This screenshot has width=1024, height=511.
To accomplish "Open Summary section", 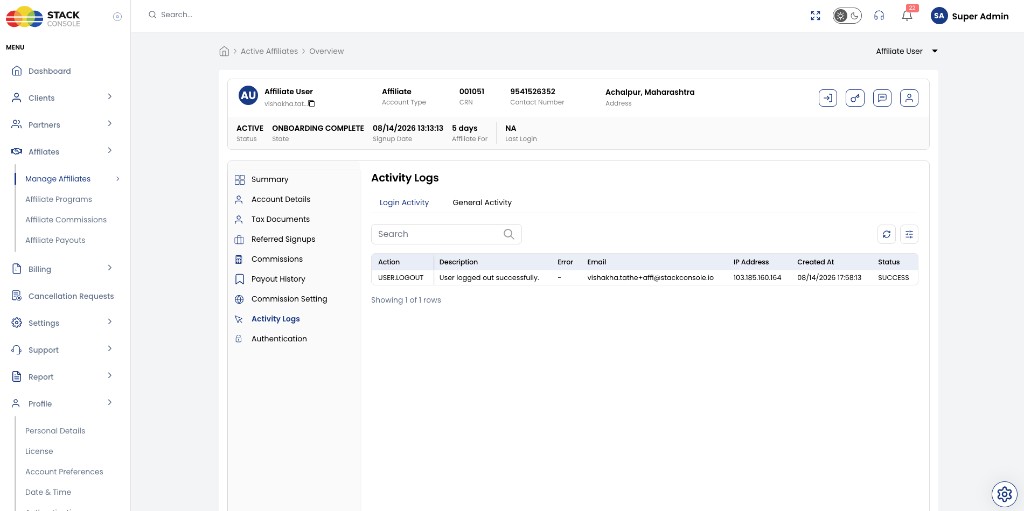I will [261, 179].
